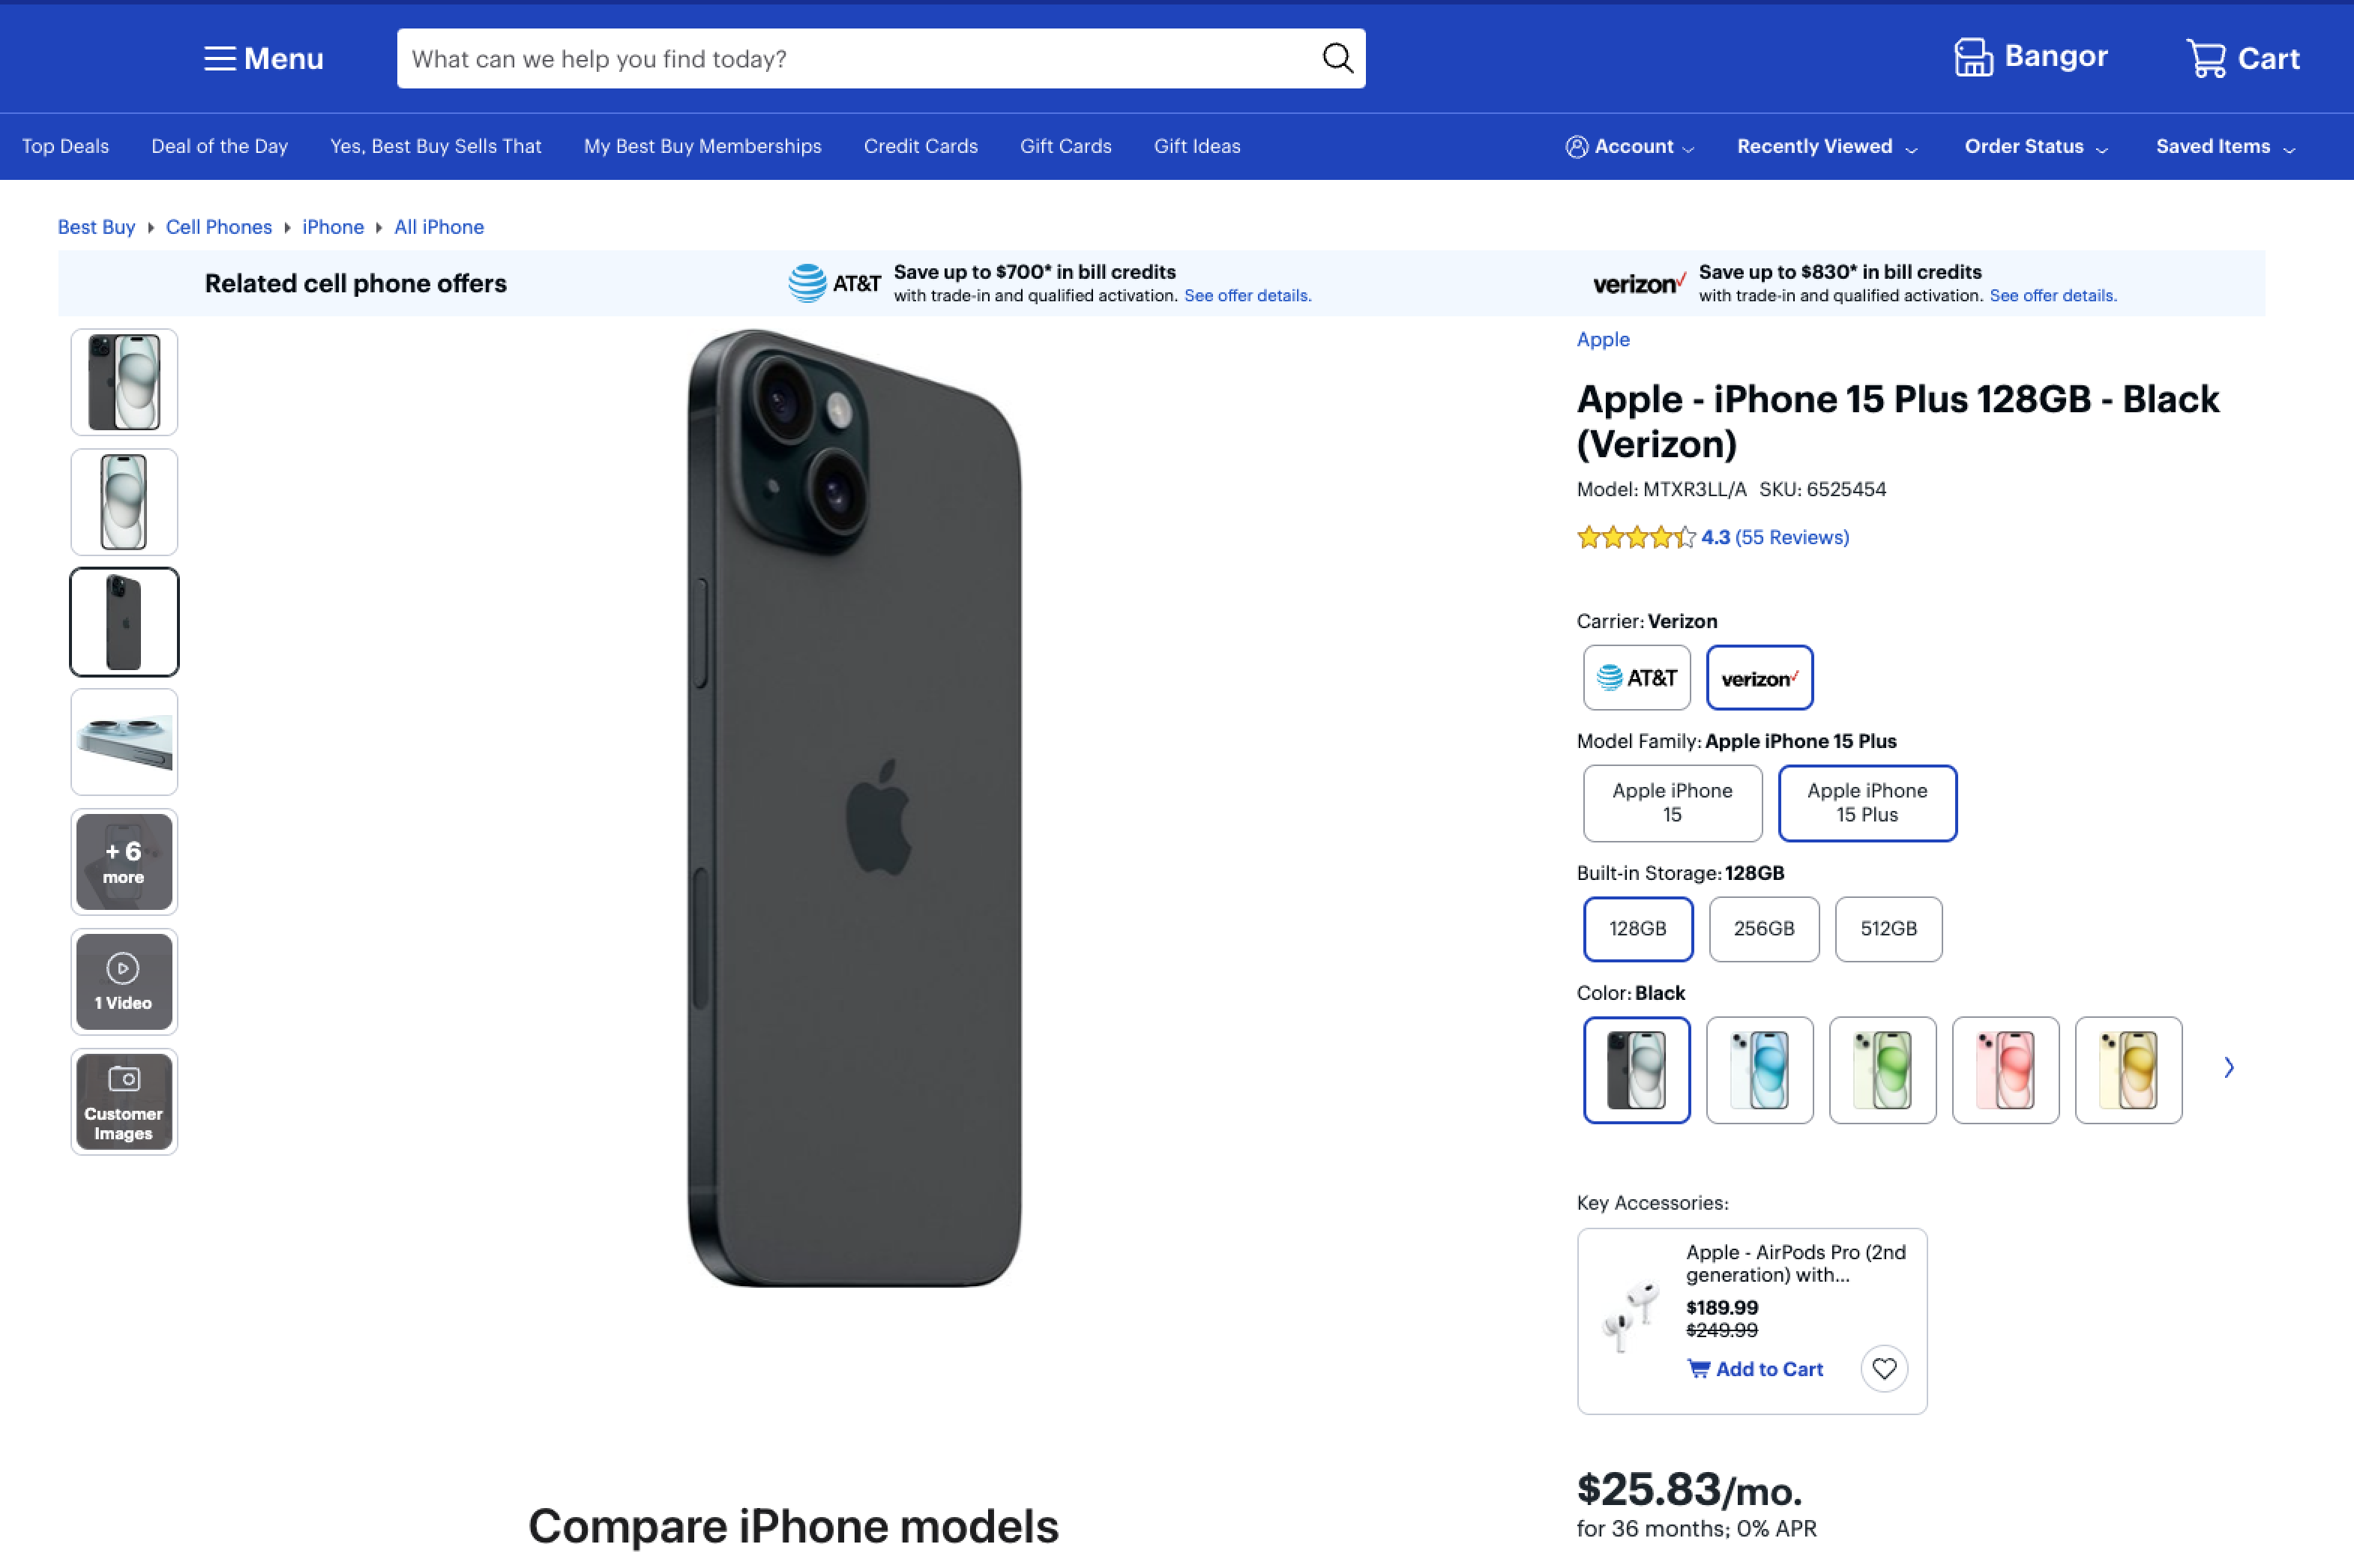Go to Top Deals
The image size is (2354, 1568).
[65, 146]
